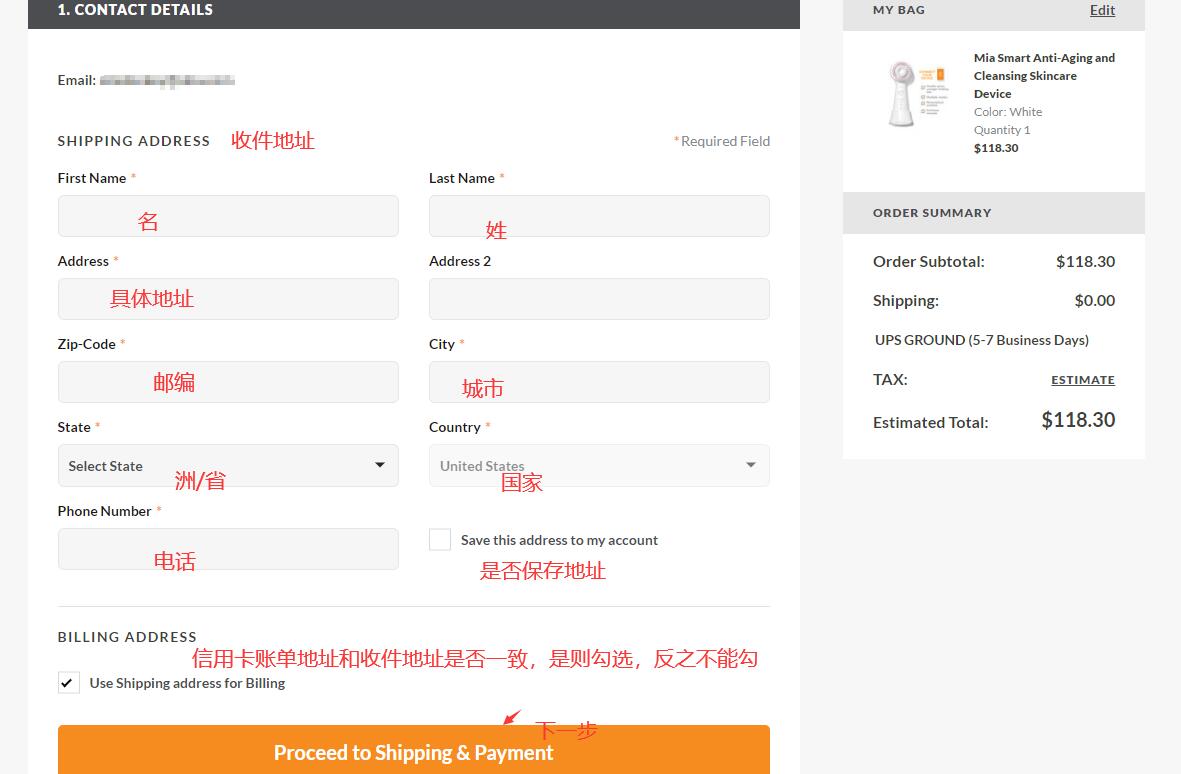This screenshot has height=774, width=1181.
Task: Enable Save this address to my account
Action: 440,540
